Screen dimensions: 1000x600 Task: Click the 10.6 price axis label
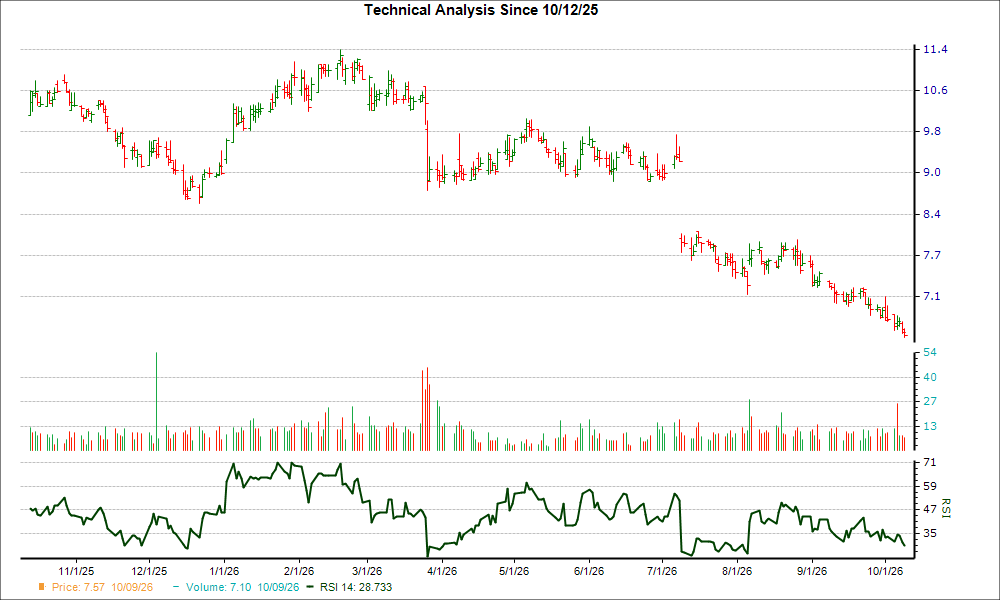pyautogui.click(x=936, y=91)
